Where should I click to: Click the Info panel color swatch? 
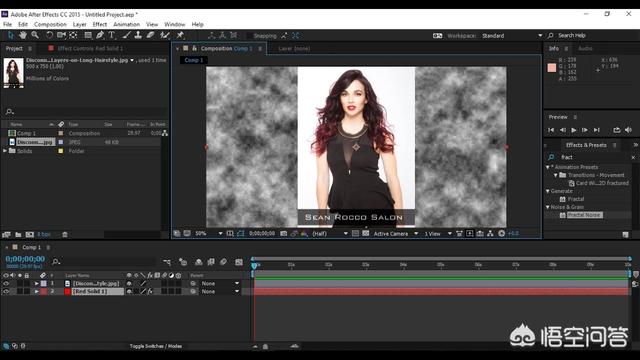(552, 68)
